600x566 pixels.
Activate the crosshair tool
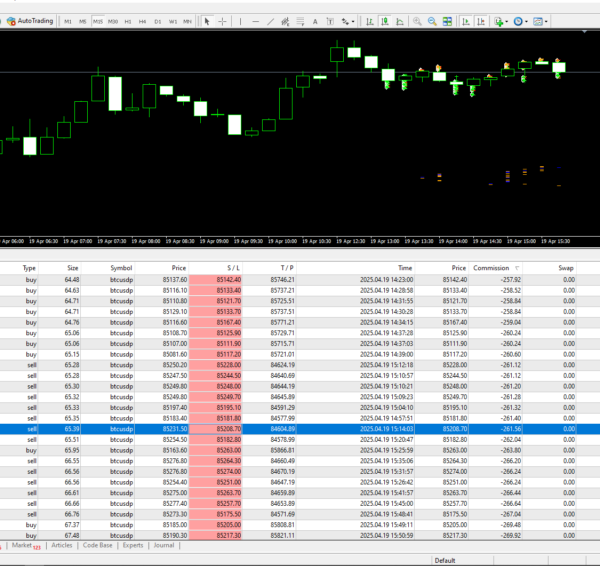click(x=221, y=21)
